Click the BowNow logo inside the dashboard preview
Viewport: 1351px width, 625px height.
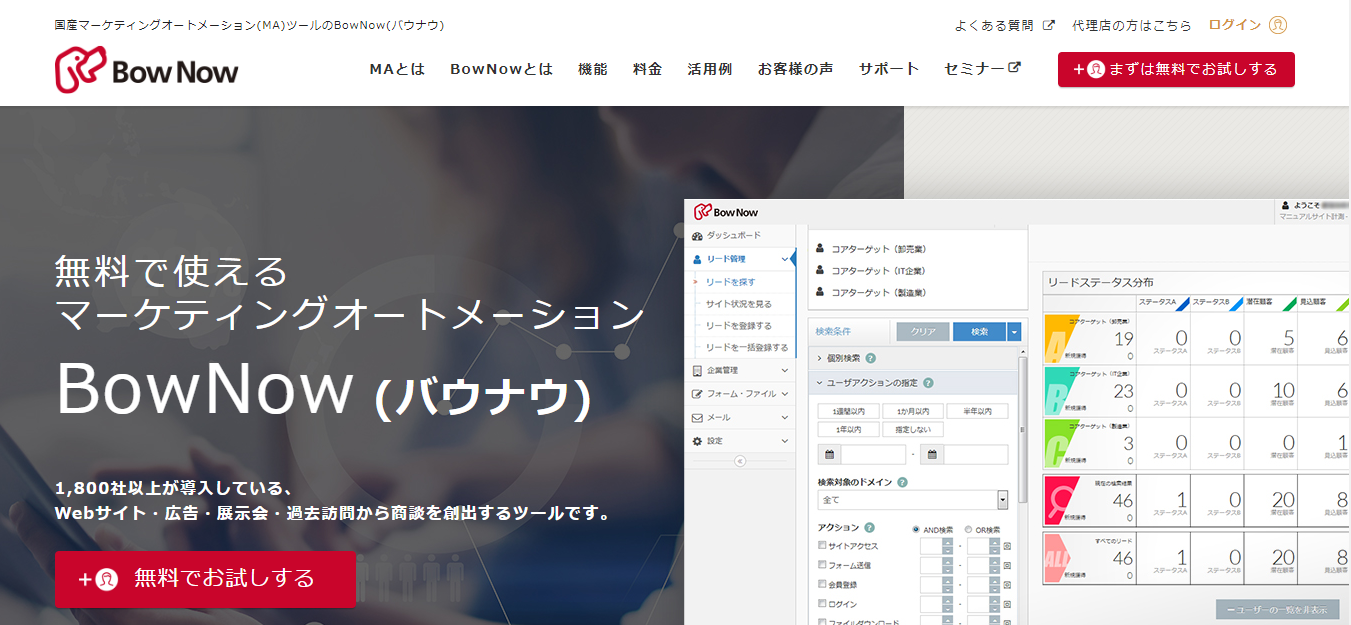tap(725, 211)
